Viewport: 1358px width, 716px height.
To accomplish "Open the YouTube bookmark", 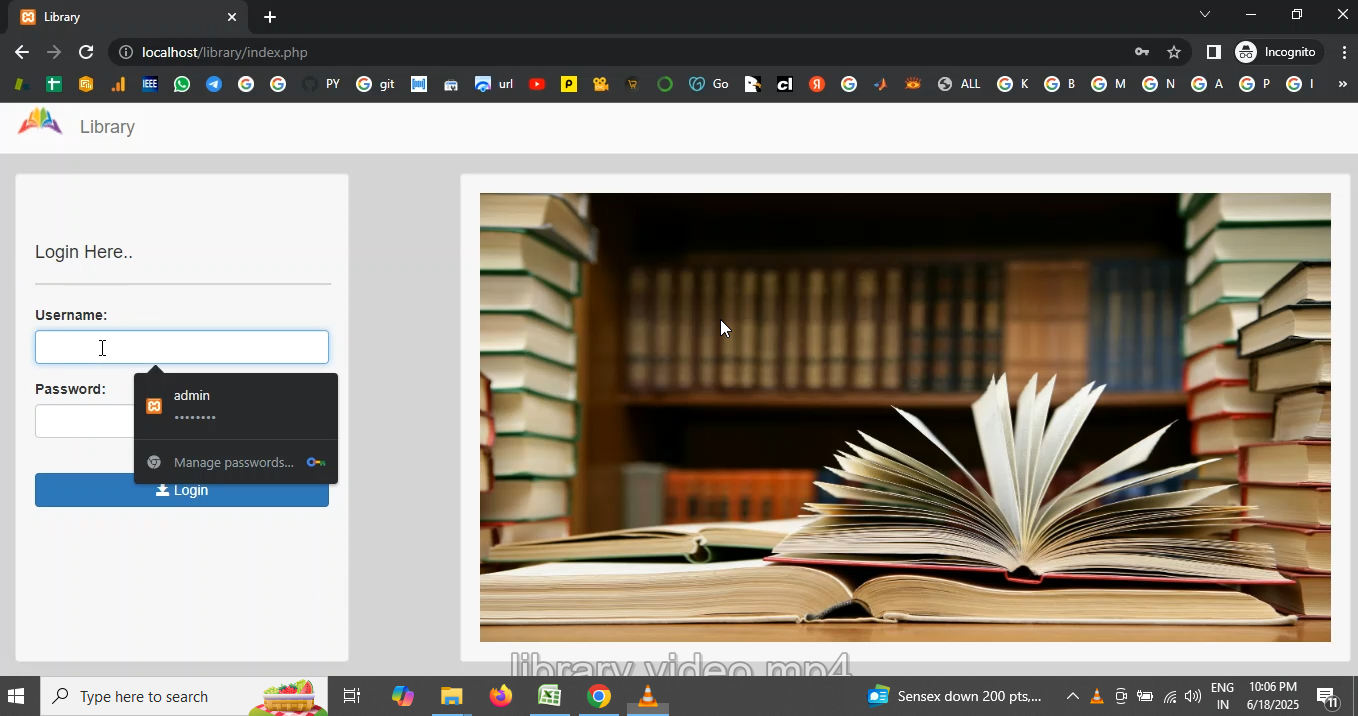I will click(537, 84).
